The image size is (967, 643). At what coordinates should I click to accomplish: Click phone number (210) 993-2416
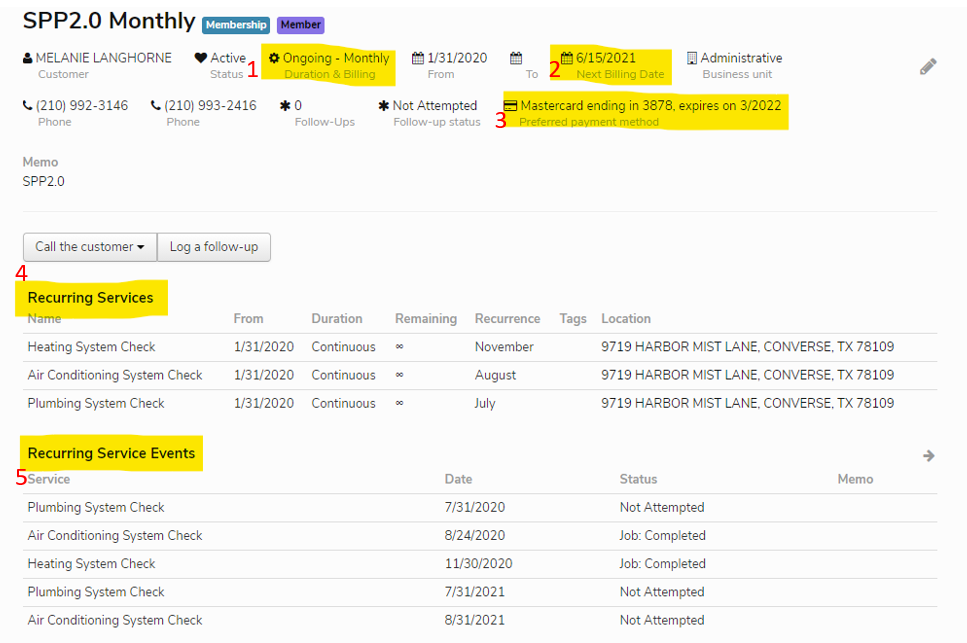(210, 106)
